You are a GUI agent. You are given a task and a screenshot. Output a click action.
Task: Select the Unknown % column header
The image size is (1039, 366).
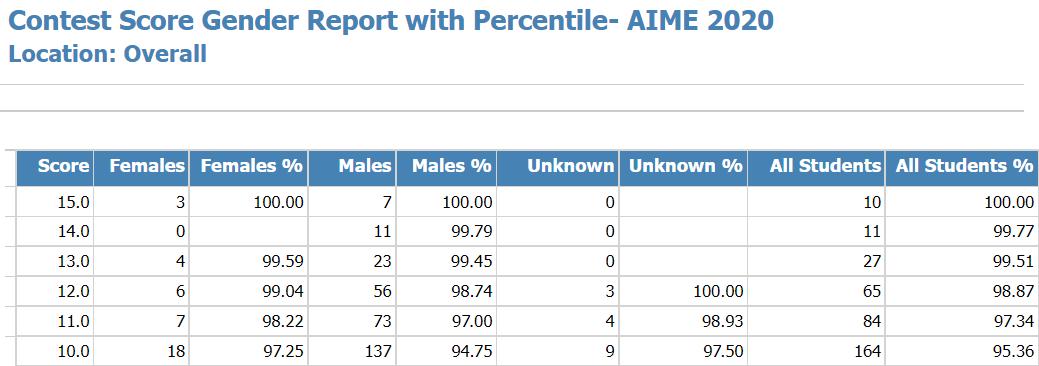[683, 168]
